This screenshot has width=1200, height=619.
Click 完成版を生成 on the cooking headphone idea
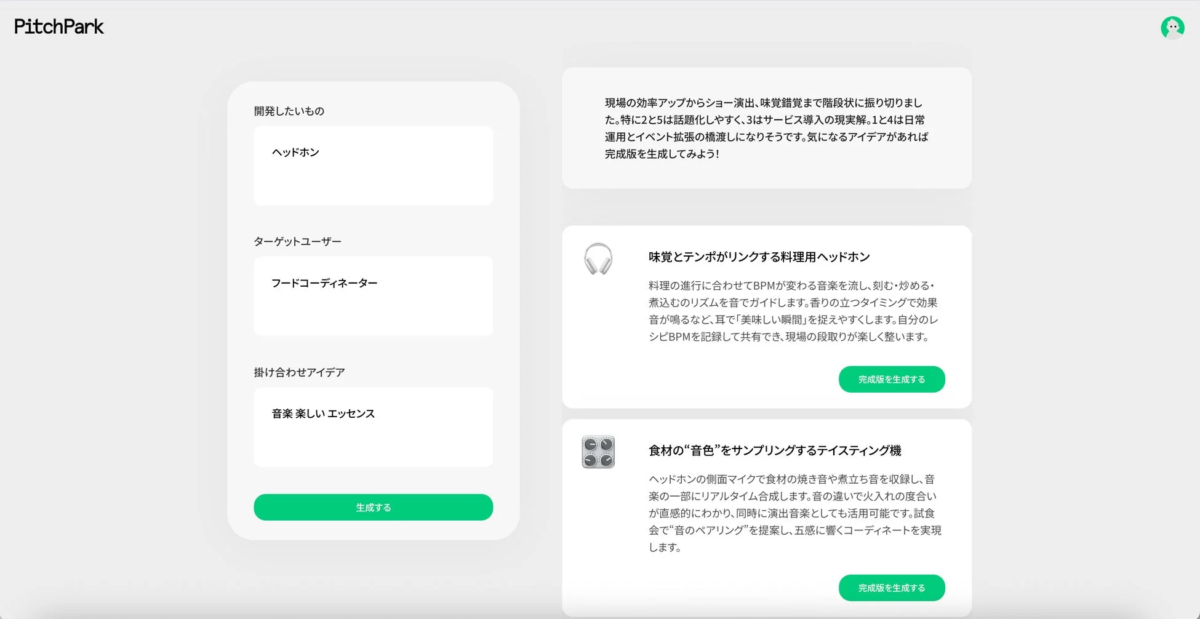pyautogui.click(x=891, y=379)
